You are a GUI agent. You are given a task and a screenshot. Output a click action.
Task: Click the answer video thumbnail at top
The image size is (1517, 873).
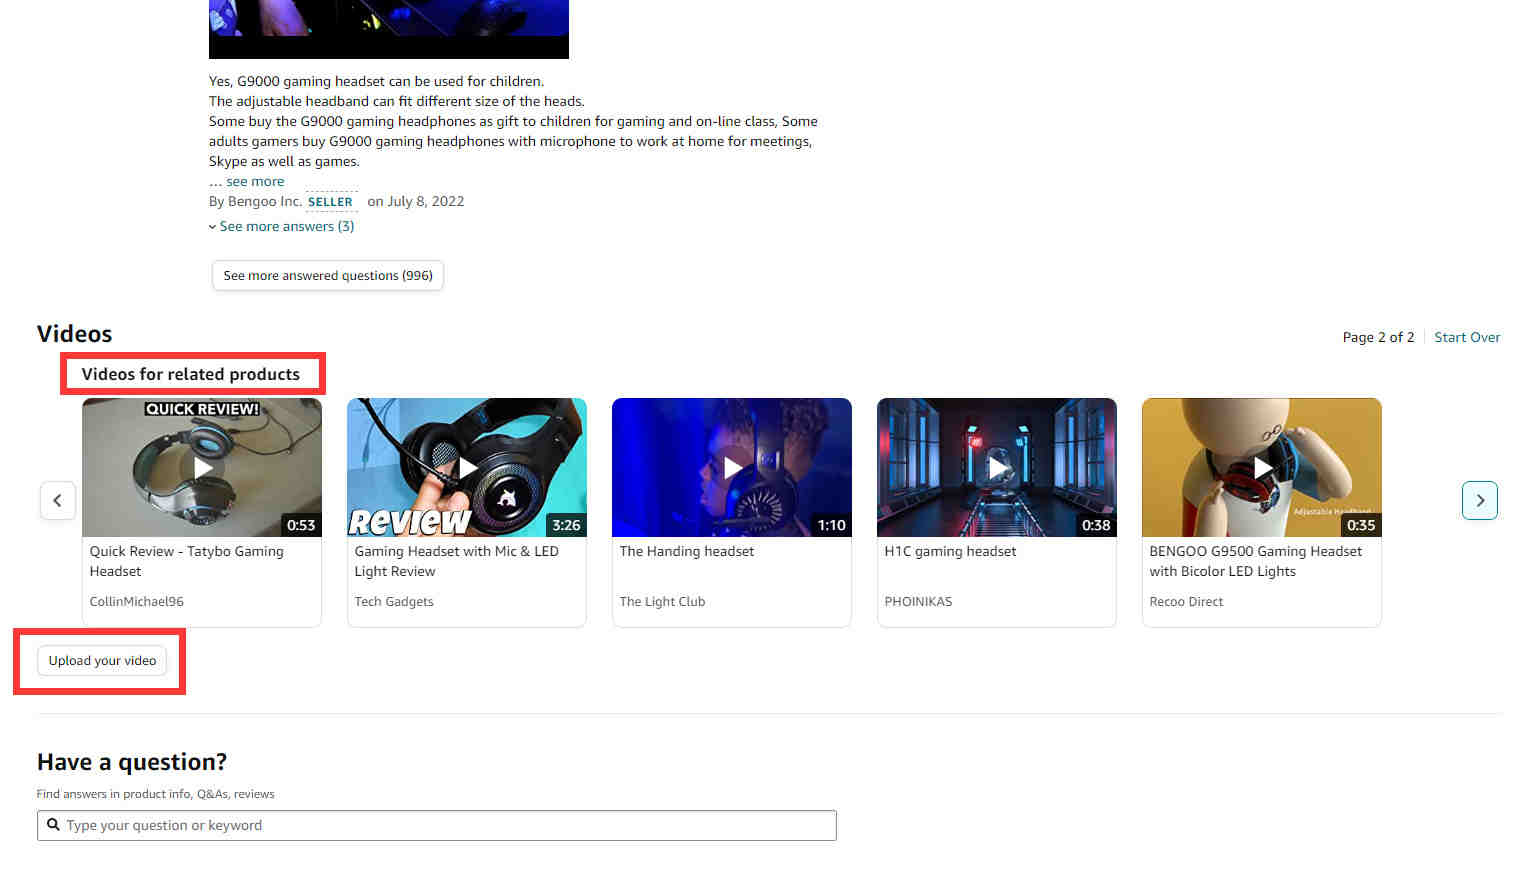(389, 29)
